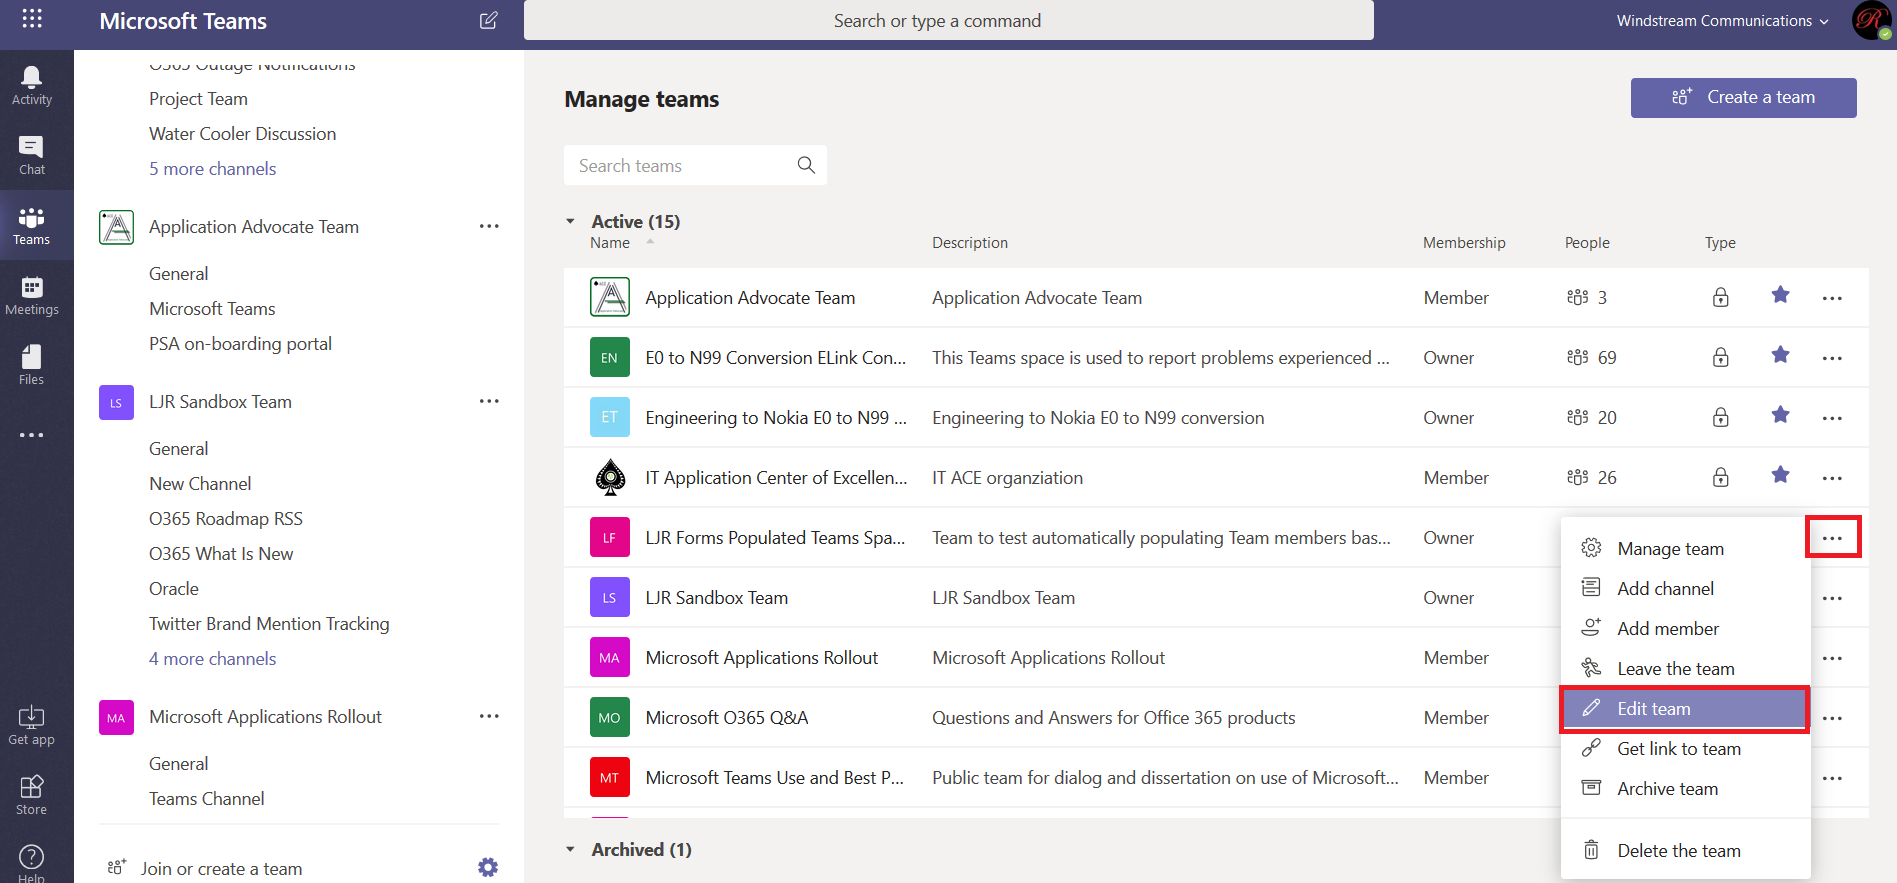The image size is (1897, 883).
Task: Click the Oracle channel
Action: pos(173,588)
